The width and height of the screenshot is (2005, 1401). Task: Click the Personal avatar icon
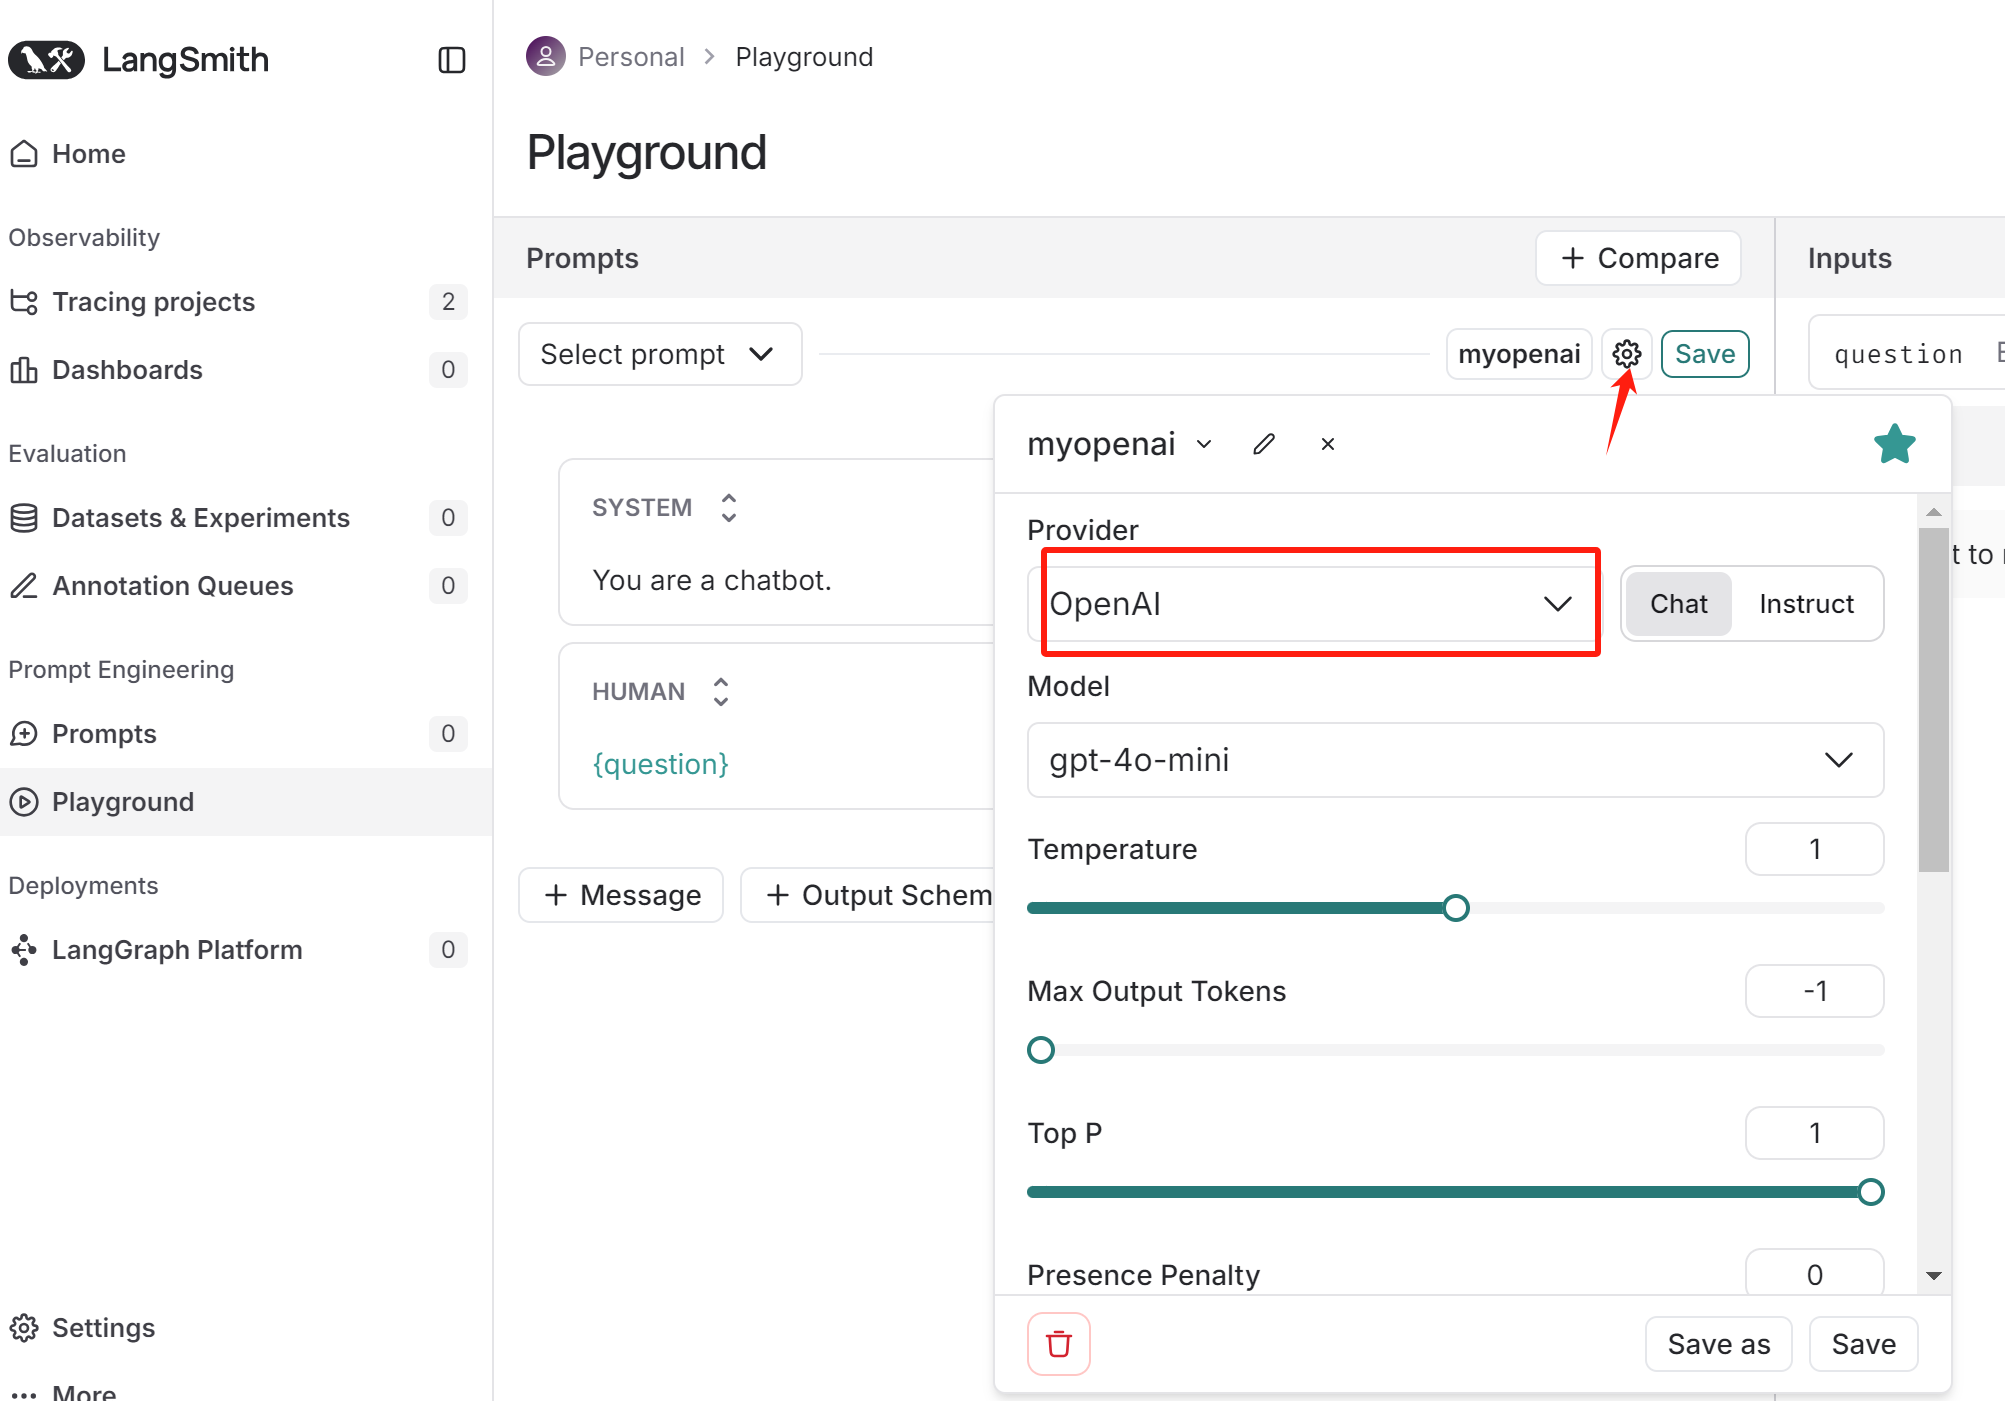pos(546,57)
